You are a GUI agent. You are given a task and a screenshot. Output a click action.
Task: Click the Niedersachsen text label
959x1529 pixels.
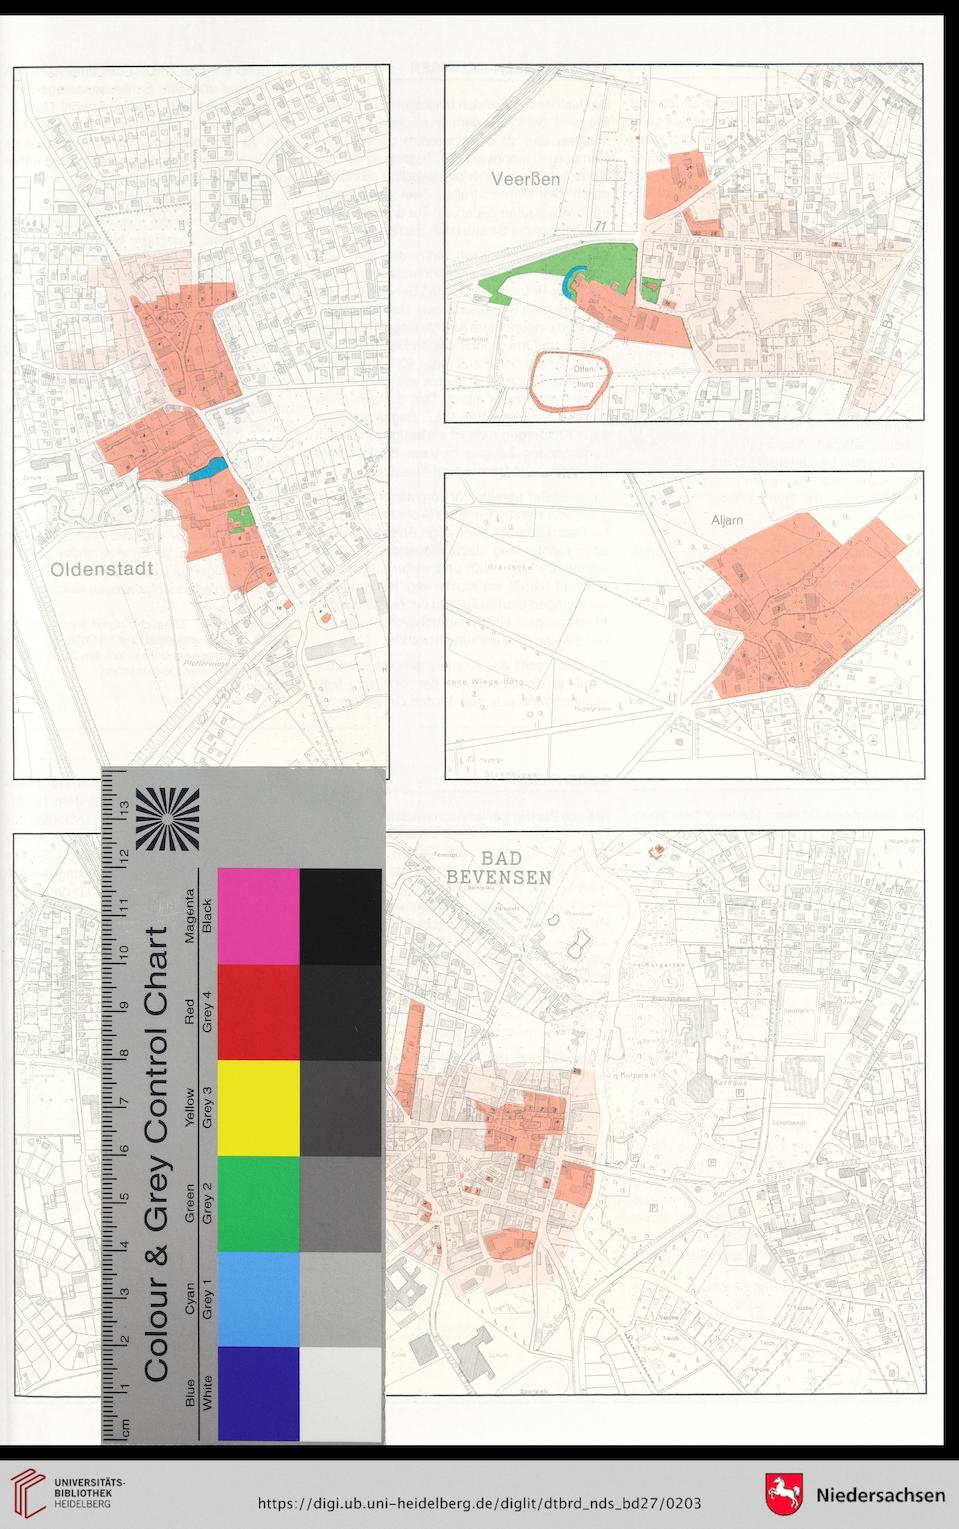click(881, 1495)
